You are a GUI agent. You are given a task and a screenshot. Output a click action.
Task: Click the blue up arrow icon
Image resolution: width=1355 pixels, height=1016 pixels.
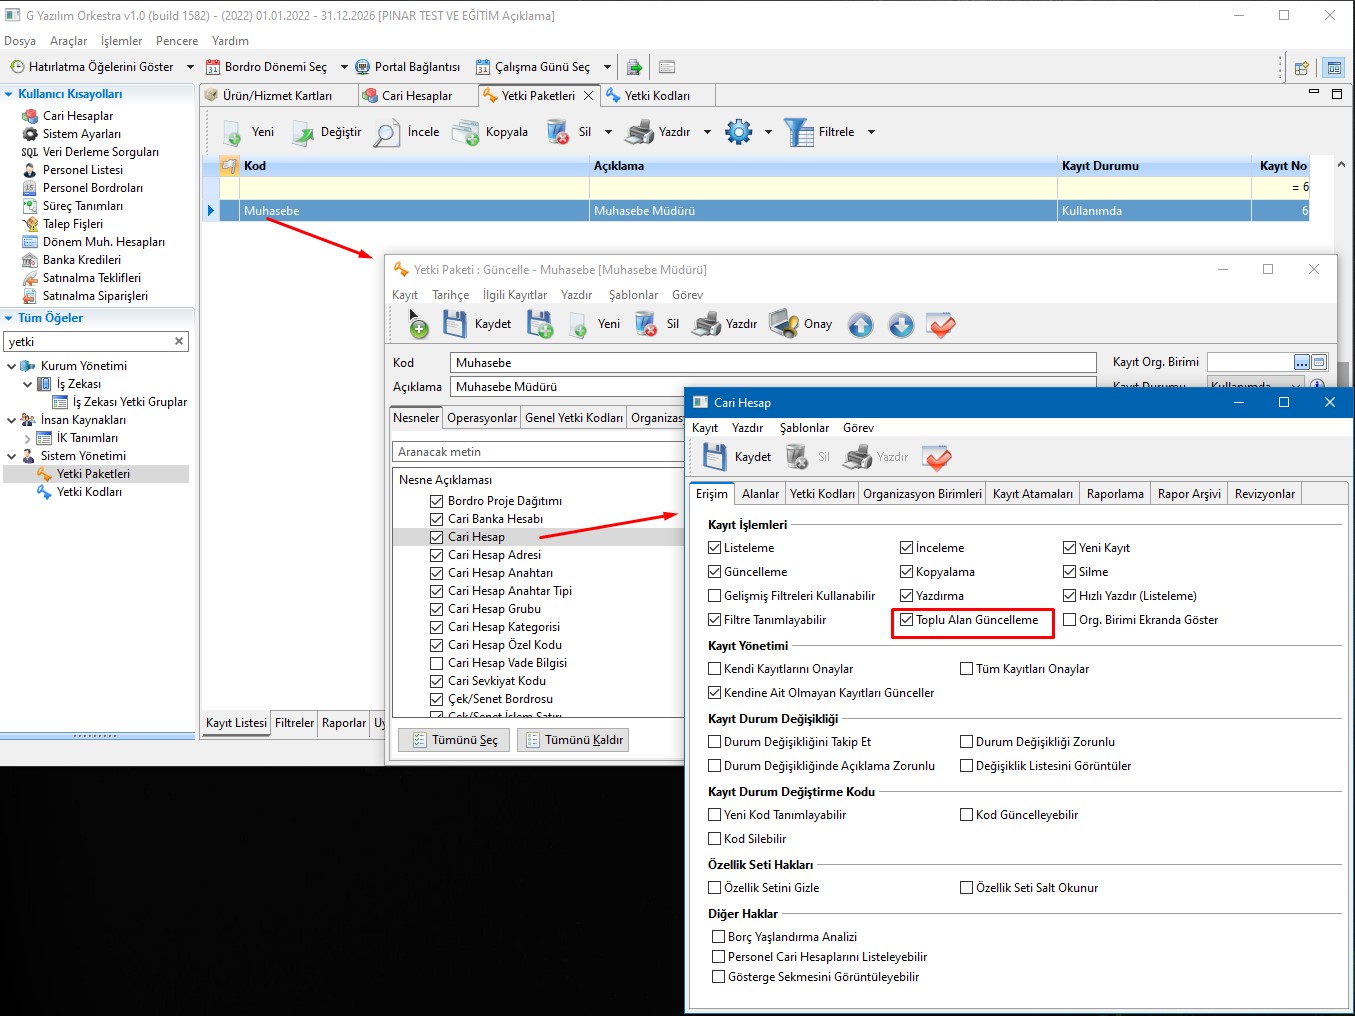pos(860,325)
